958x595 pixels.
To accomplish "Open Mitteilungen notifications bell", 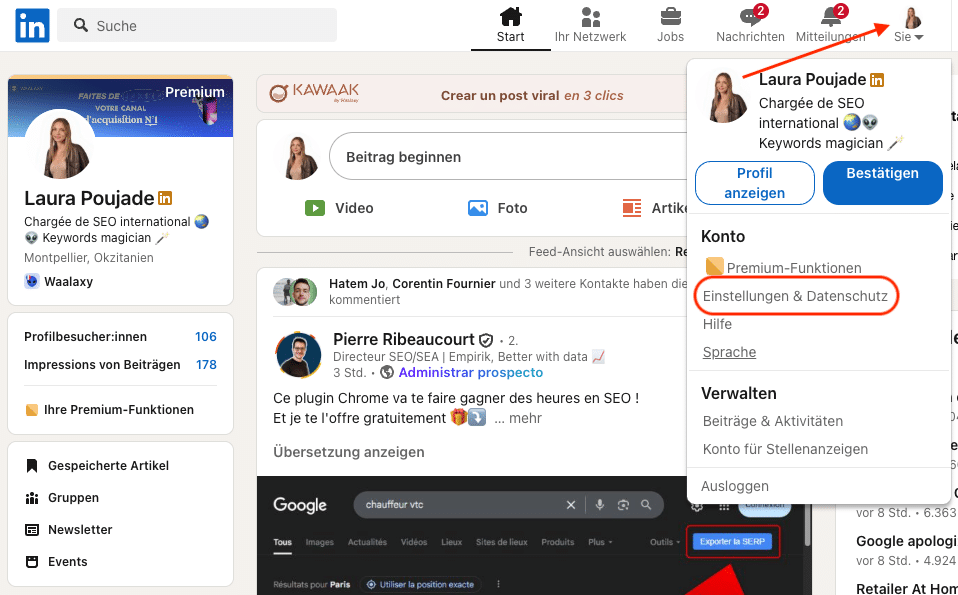I will [830, 25].
